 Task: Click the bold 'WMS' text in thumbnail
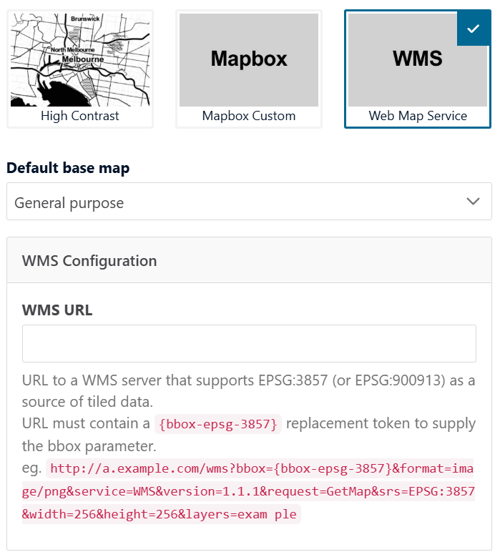[418, 59]
